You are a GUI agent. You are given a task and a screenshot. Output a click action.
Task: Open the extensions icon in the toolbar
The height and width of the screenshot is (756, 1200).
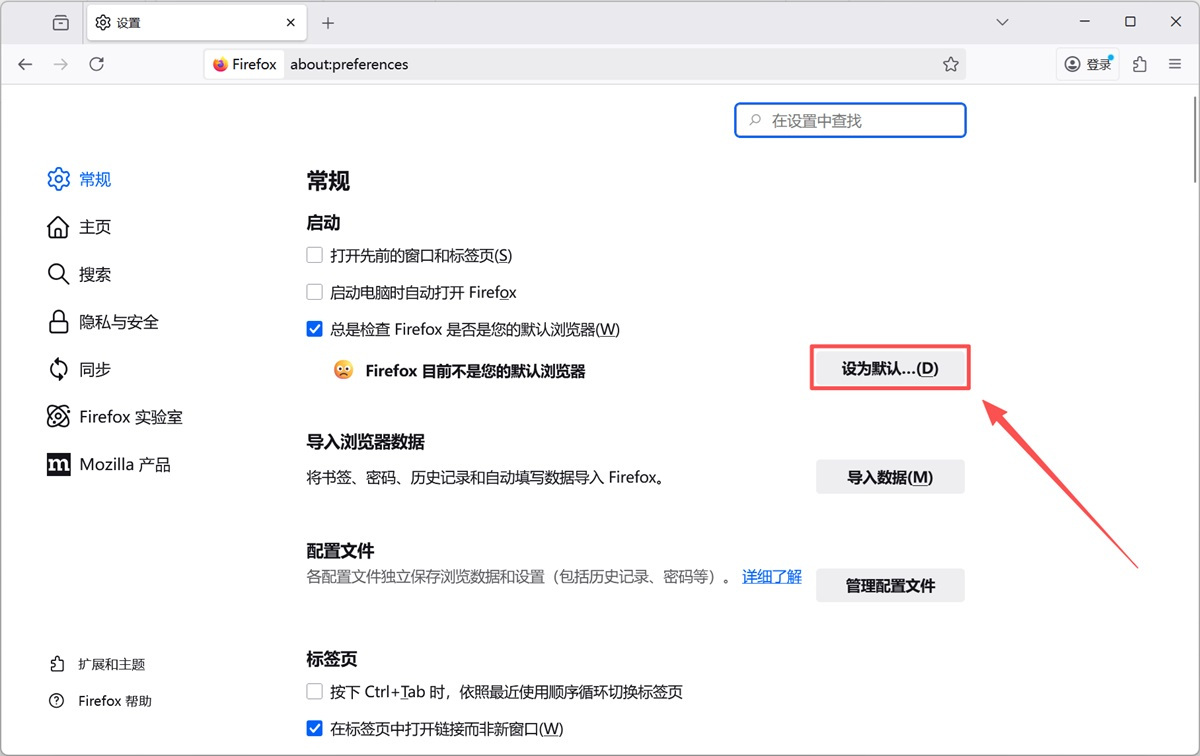click(1139, 63)
